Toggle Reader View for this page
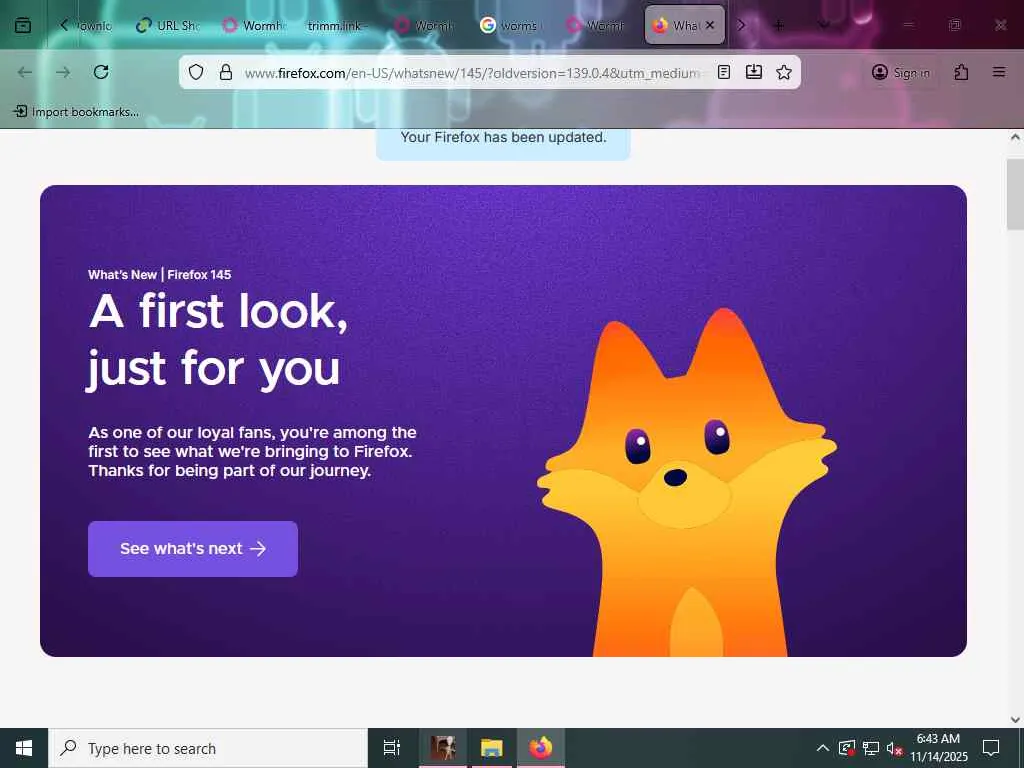1024x768 pixels. point(724,72)
